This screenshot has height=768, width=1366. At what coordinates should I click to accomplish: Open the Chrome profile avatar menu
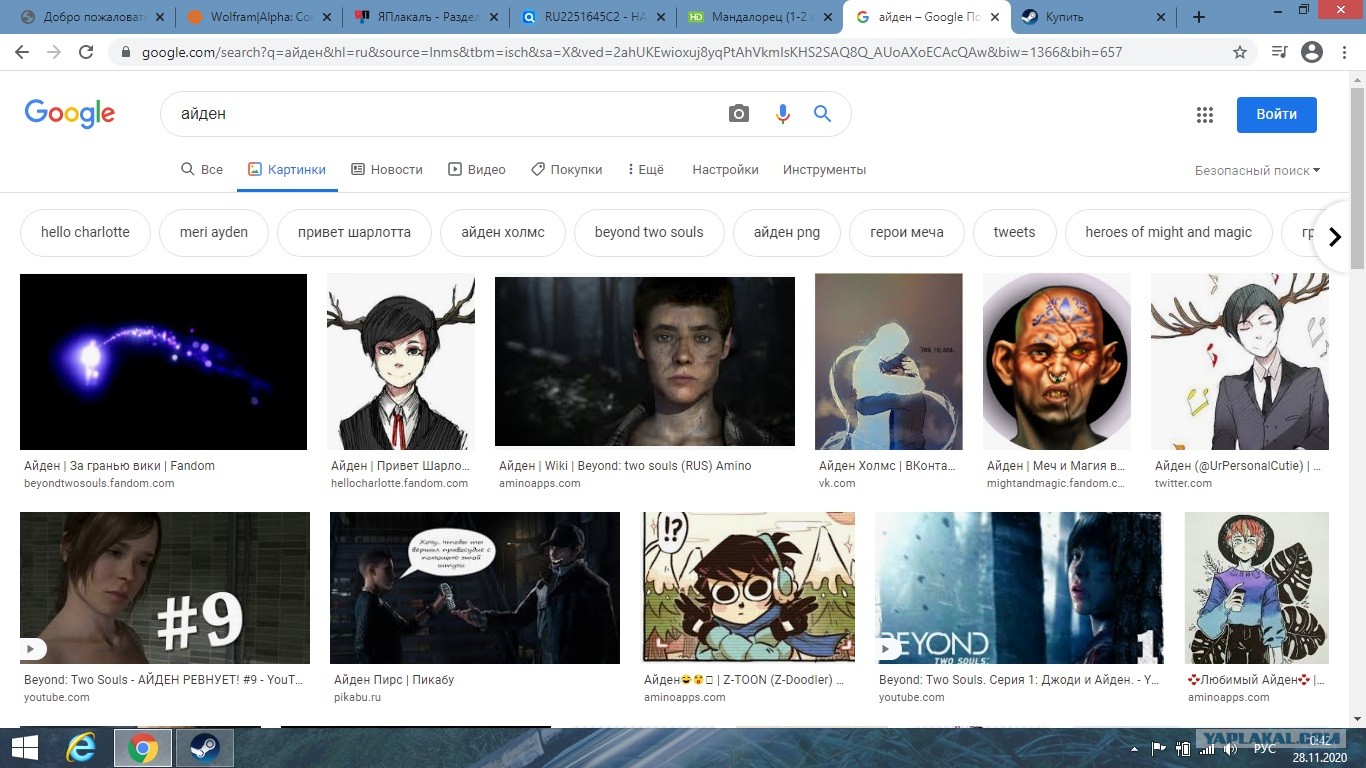(x=1312, y=52)
